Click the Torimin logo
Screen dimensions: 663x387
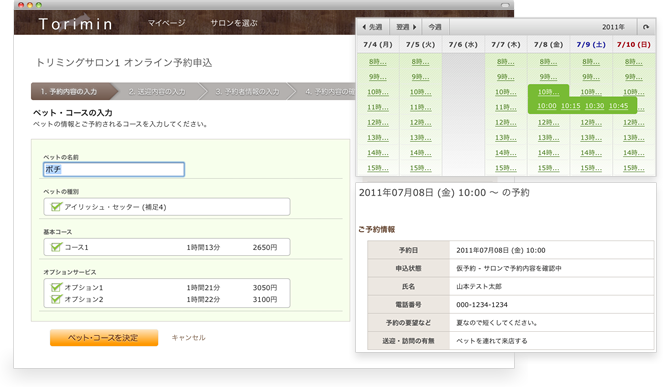[x=76, y=24]
